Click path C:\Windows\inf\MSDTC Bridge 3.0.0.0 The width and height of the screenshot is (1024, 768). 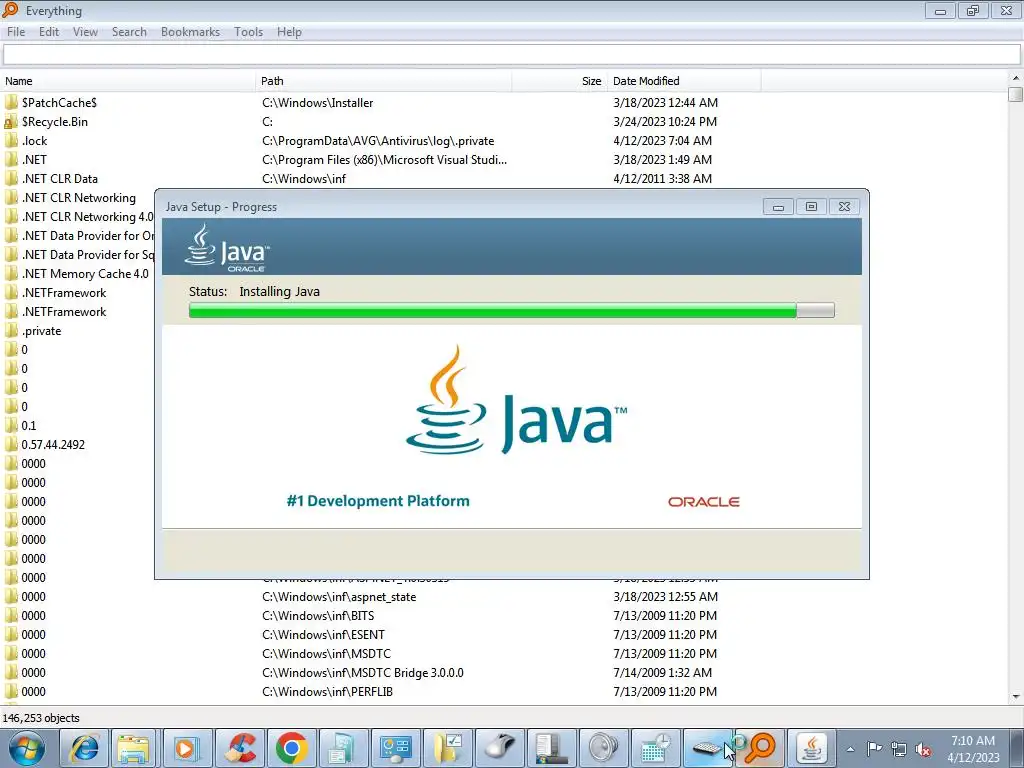click(x=362, y=673)
